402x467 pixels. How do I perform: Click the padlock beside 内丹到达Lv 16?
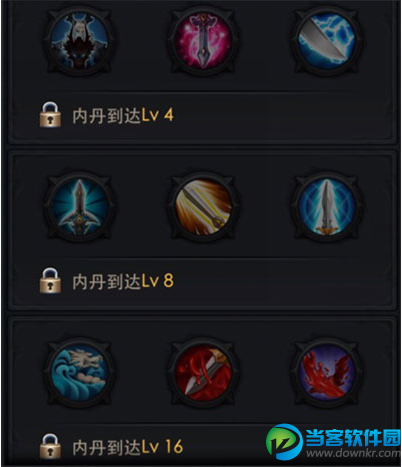click(50, 446)
